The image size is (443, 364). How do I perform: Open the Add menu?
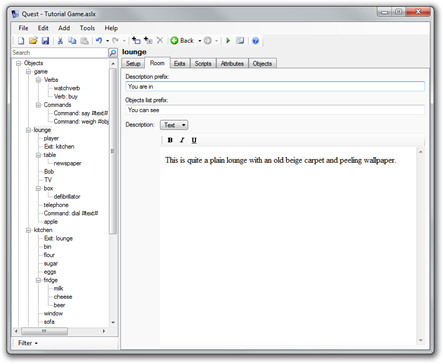pos(64,28)
